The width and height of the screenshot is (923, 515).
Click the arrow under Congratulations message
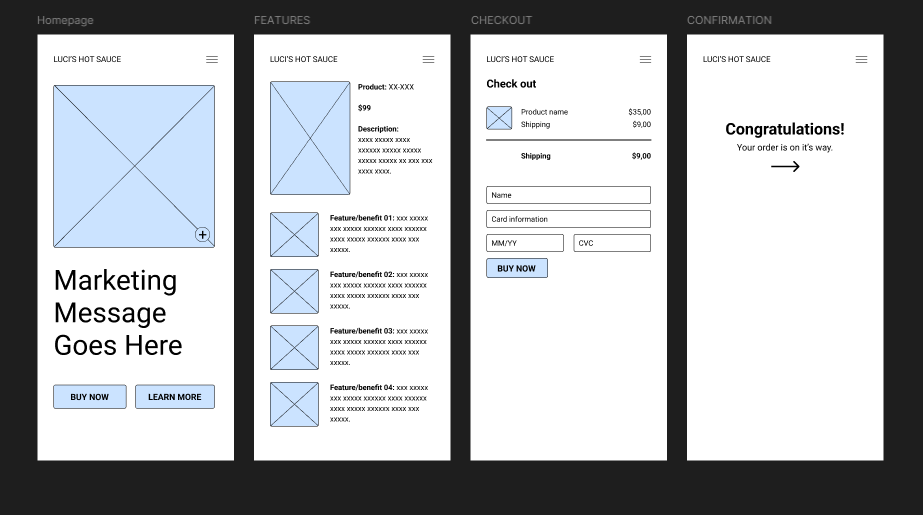click(x=785, y=167)
